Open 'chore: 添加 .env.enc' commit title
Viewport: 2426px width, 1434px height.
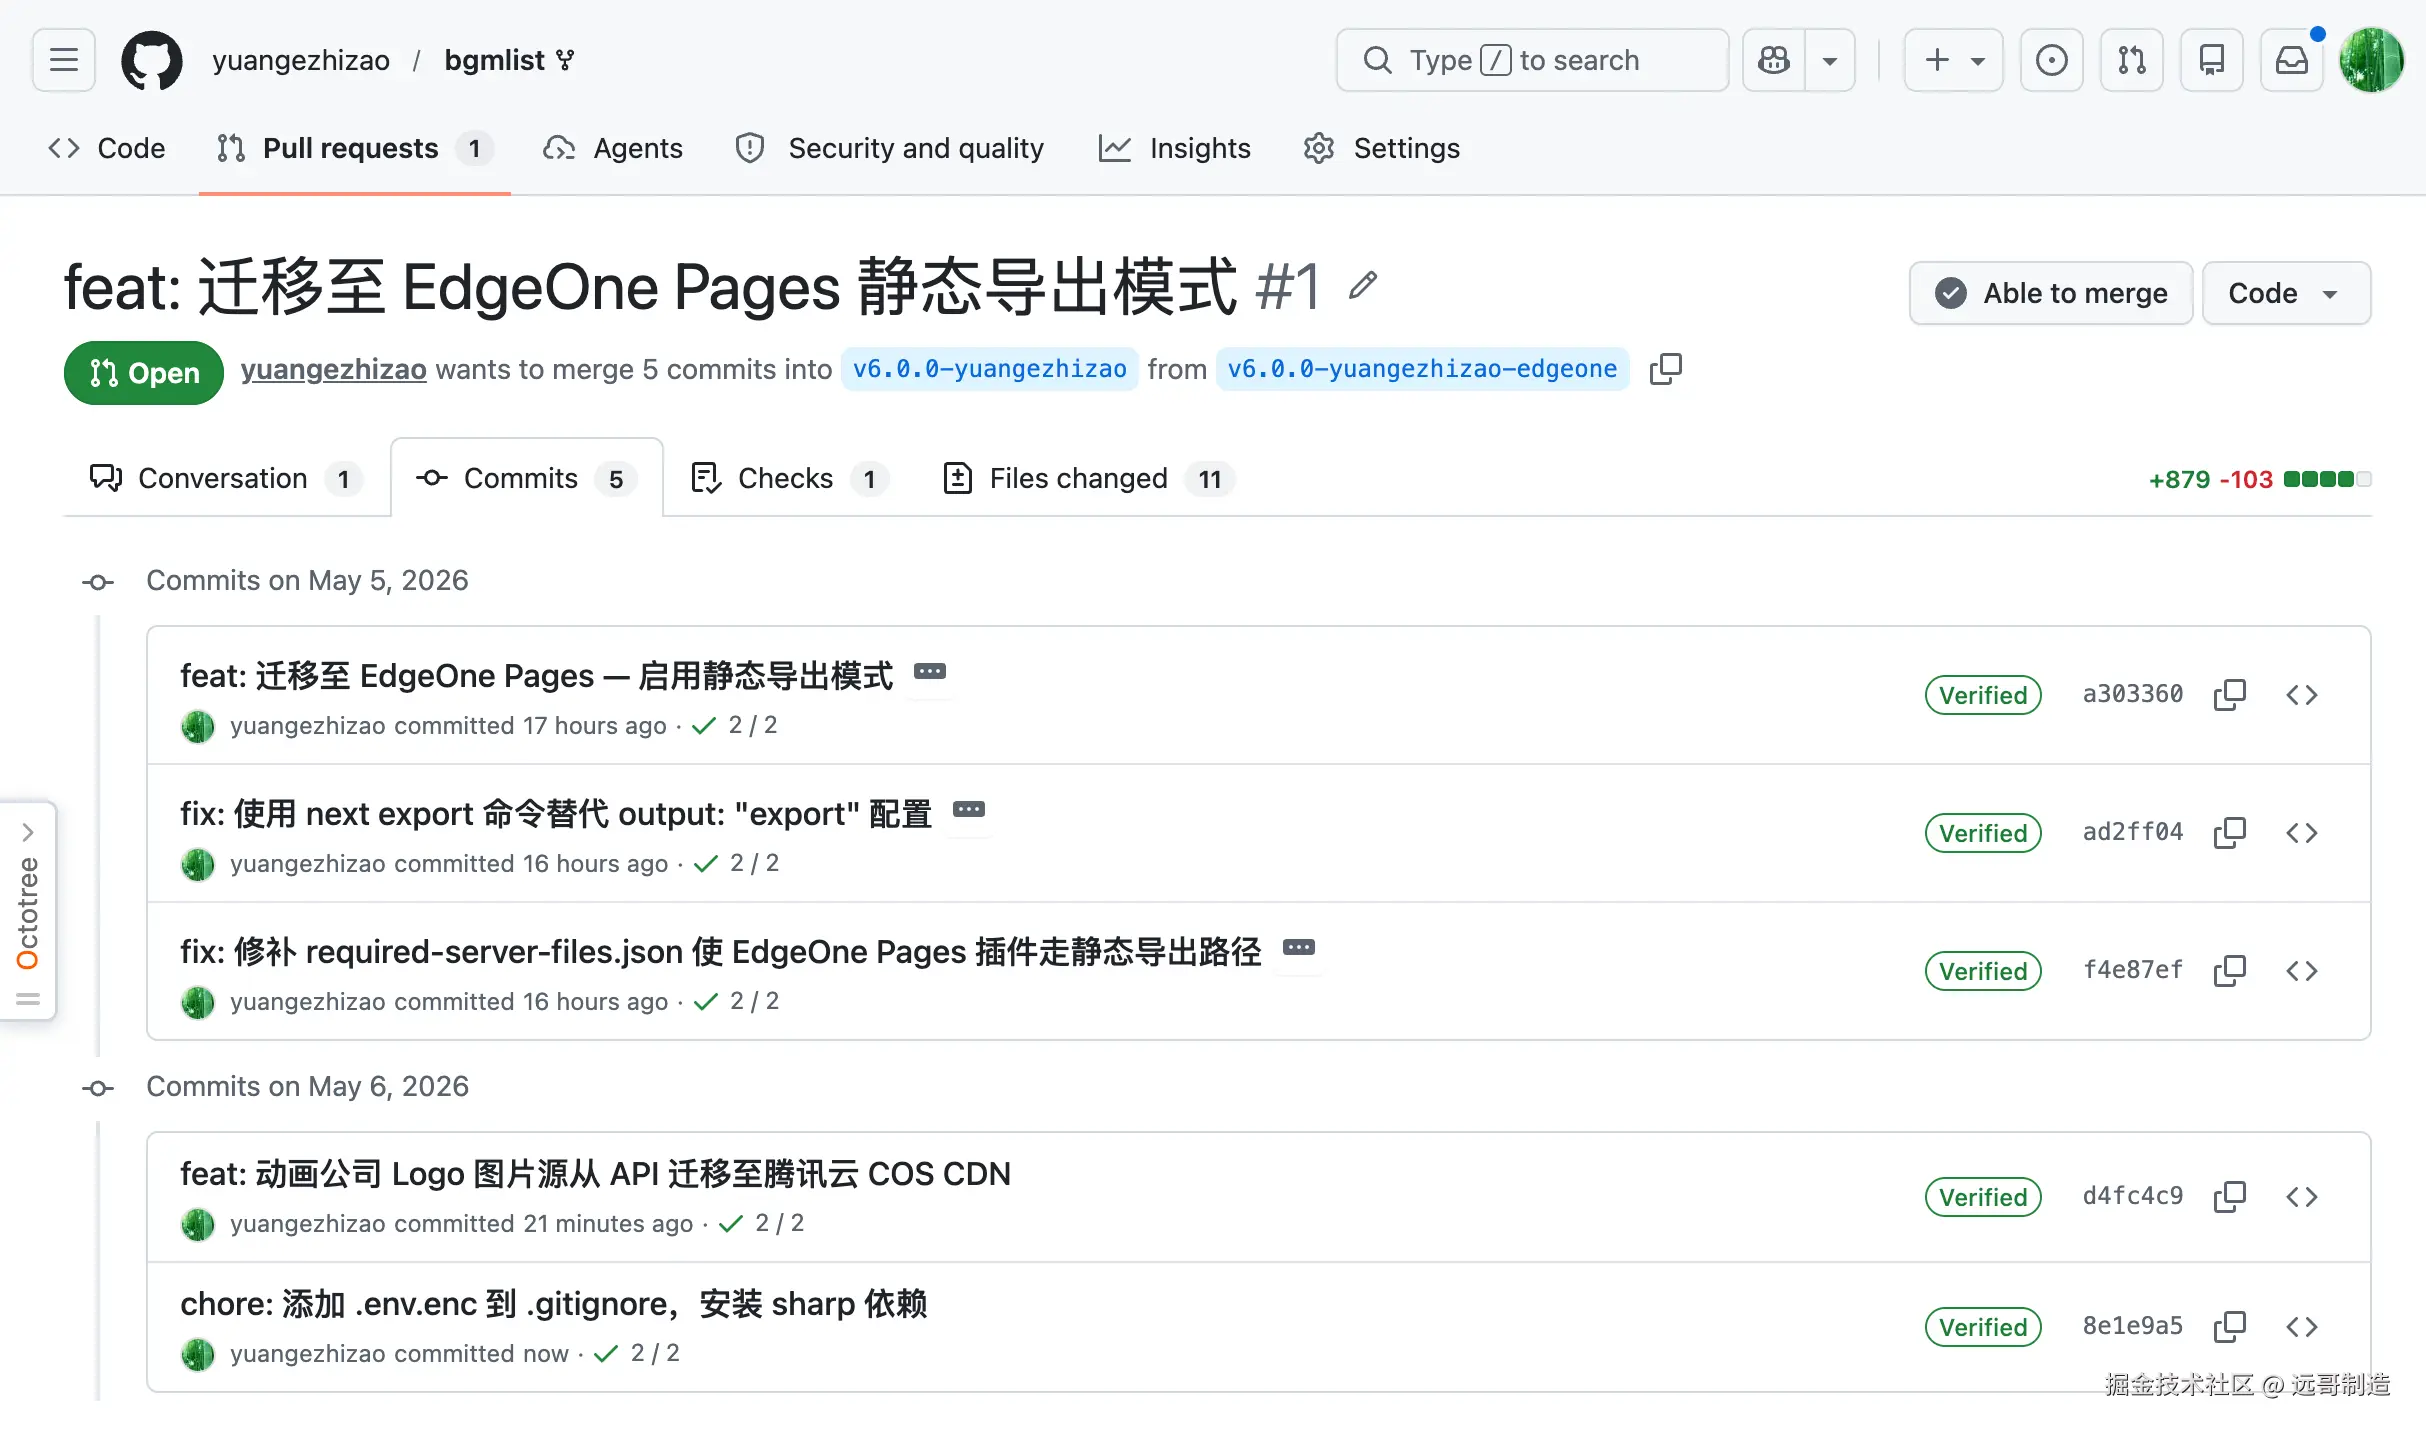point(553,1304)
